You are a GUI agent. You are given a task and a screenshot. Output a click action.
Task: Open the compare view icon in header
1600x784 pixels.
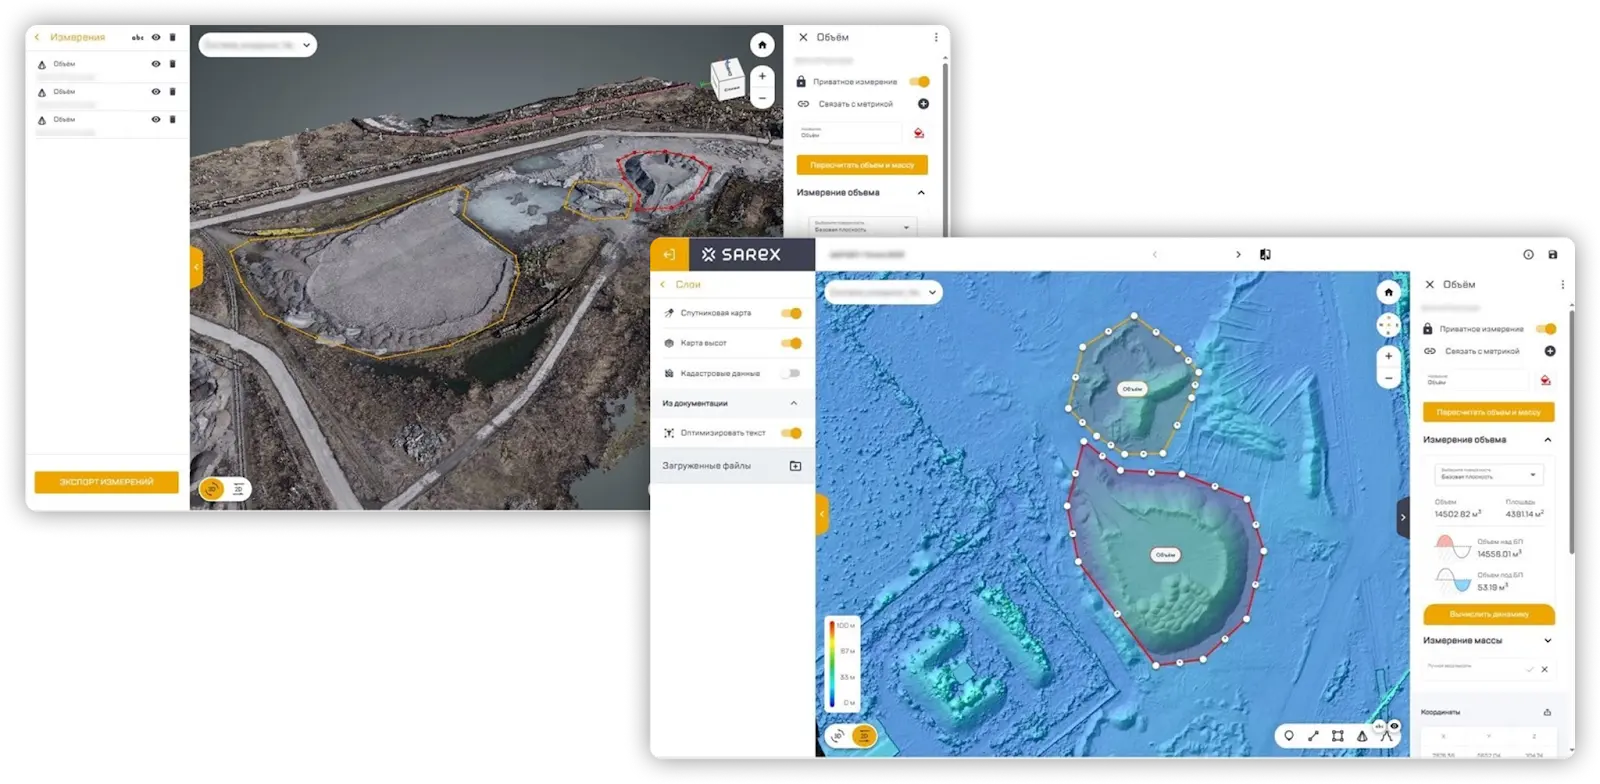click(1265, 255)
